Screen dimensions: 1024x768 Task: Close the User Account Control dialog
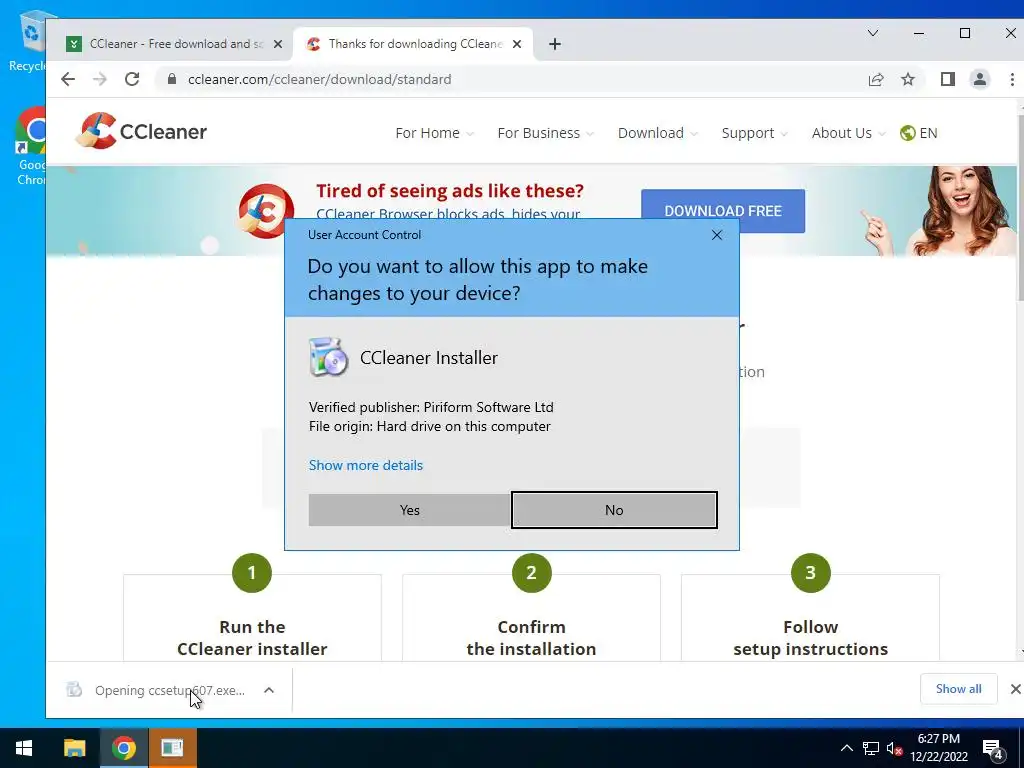[x=716, y=235]
